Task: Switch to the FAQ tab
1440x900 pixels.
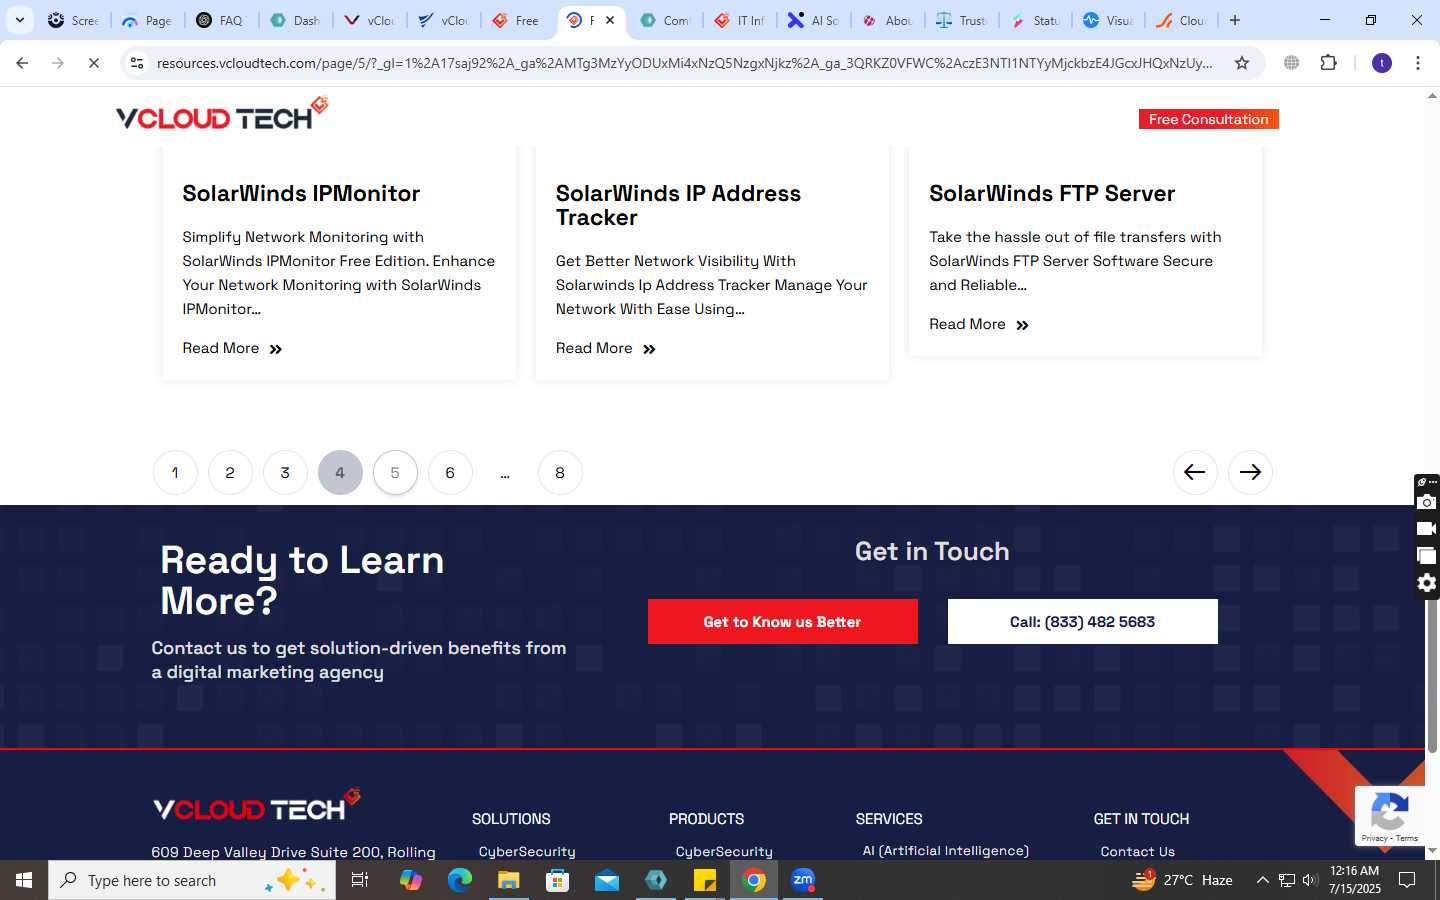Action: (x=222, y=20)
